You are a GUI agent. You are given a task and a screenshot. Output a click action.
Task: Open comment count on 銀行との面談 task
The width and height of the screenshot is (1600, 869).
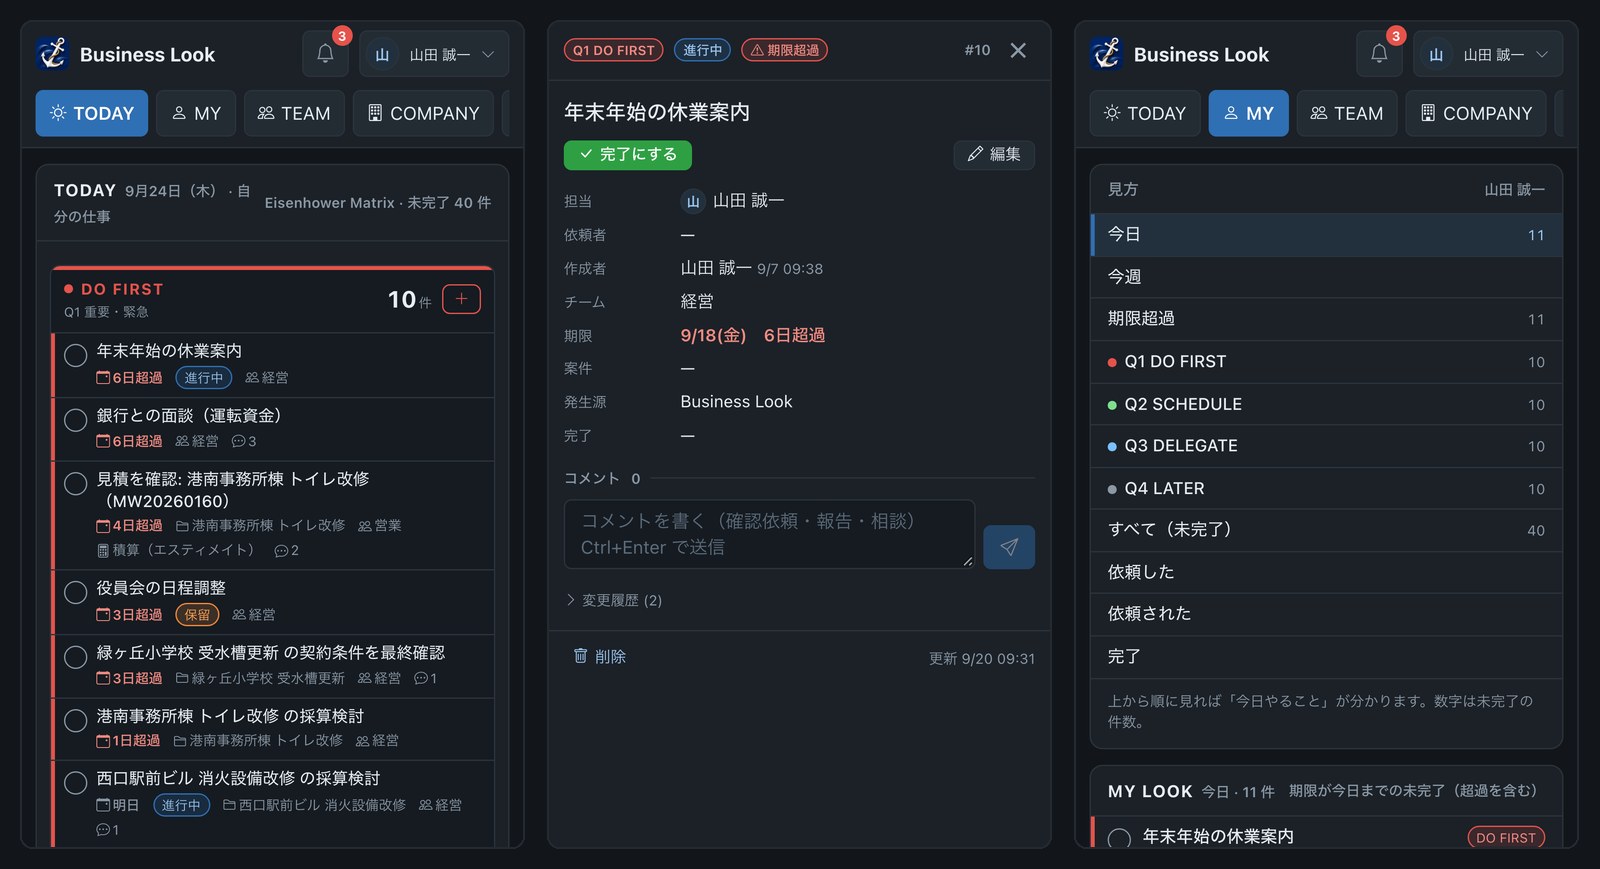pyautogui.click(x=244, y=441)
